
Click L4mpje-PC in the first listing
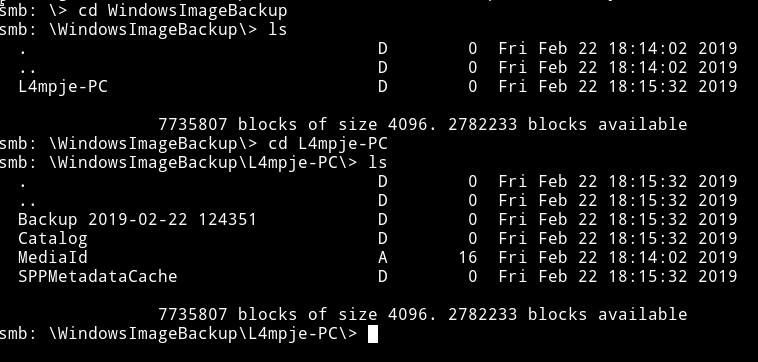click(63, 87)
